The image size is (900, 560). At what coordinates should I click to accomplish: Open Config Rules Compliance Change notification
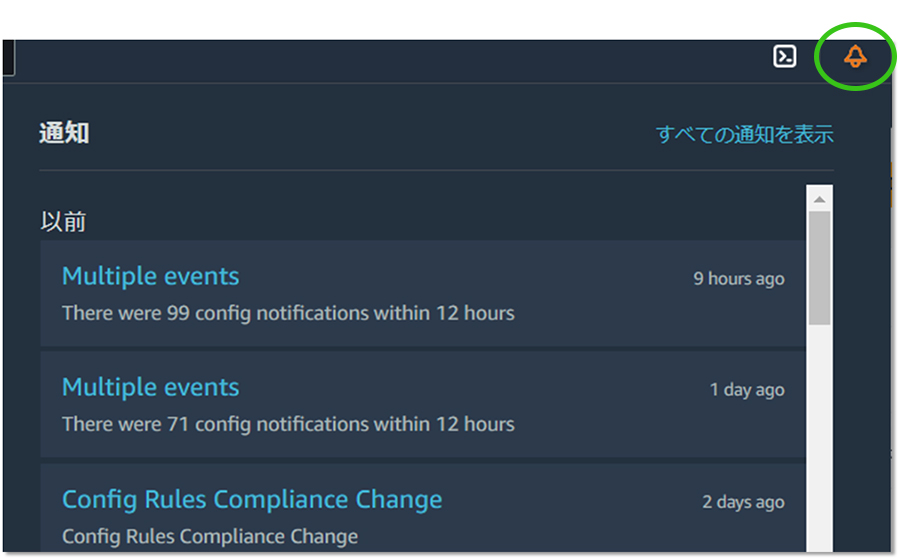(x=252, y=500)
